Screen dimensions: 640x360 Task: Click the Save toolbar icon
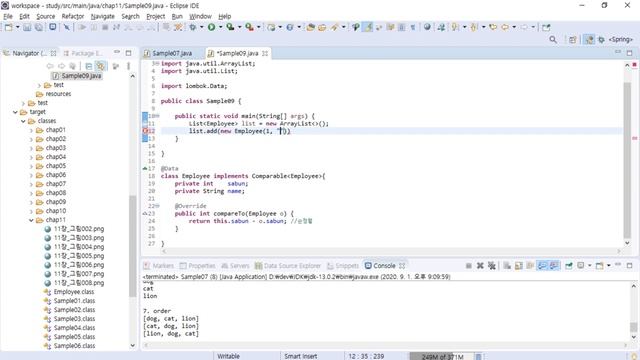coord(27,27)
